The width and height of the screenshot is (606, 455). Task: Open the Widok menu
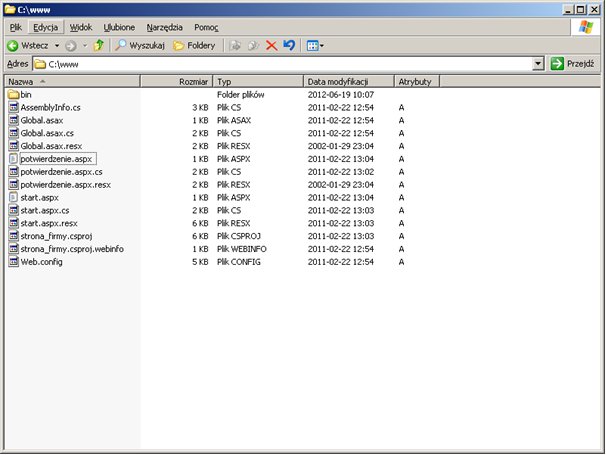coord(81,27)
